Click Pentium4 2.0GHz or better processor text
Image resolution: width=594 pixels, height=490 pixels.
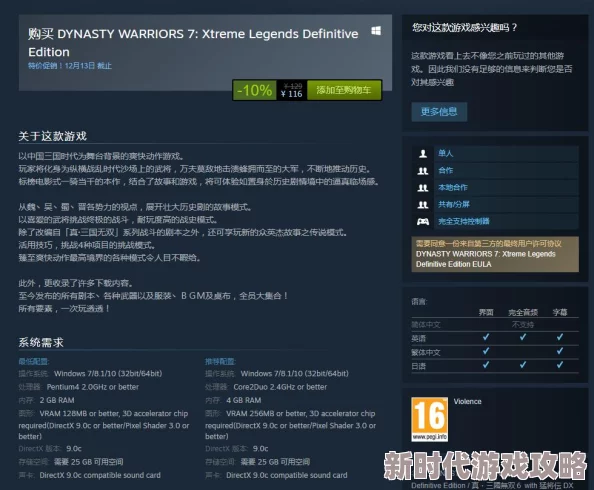pos(93,387)
